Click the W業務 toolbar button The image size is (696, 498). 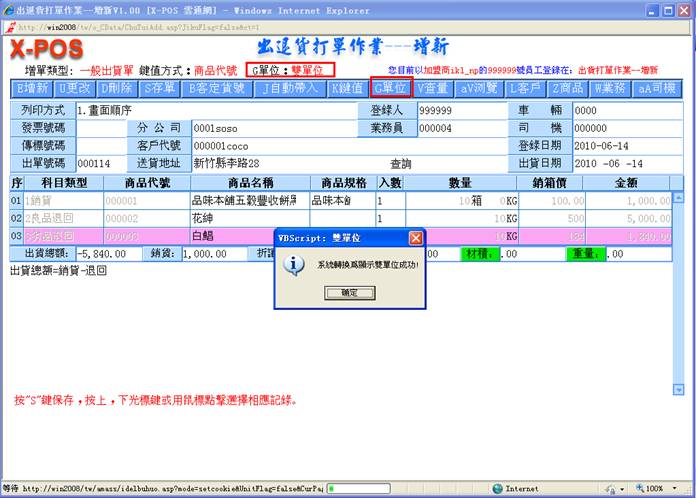tap(616, 87)
